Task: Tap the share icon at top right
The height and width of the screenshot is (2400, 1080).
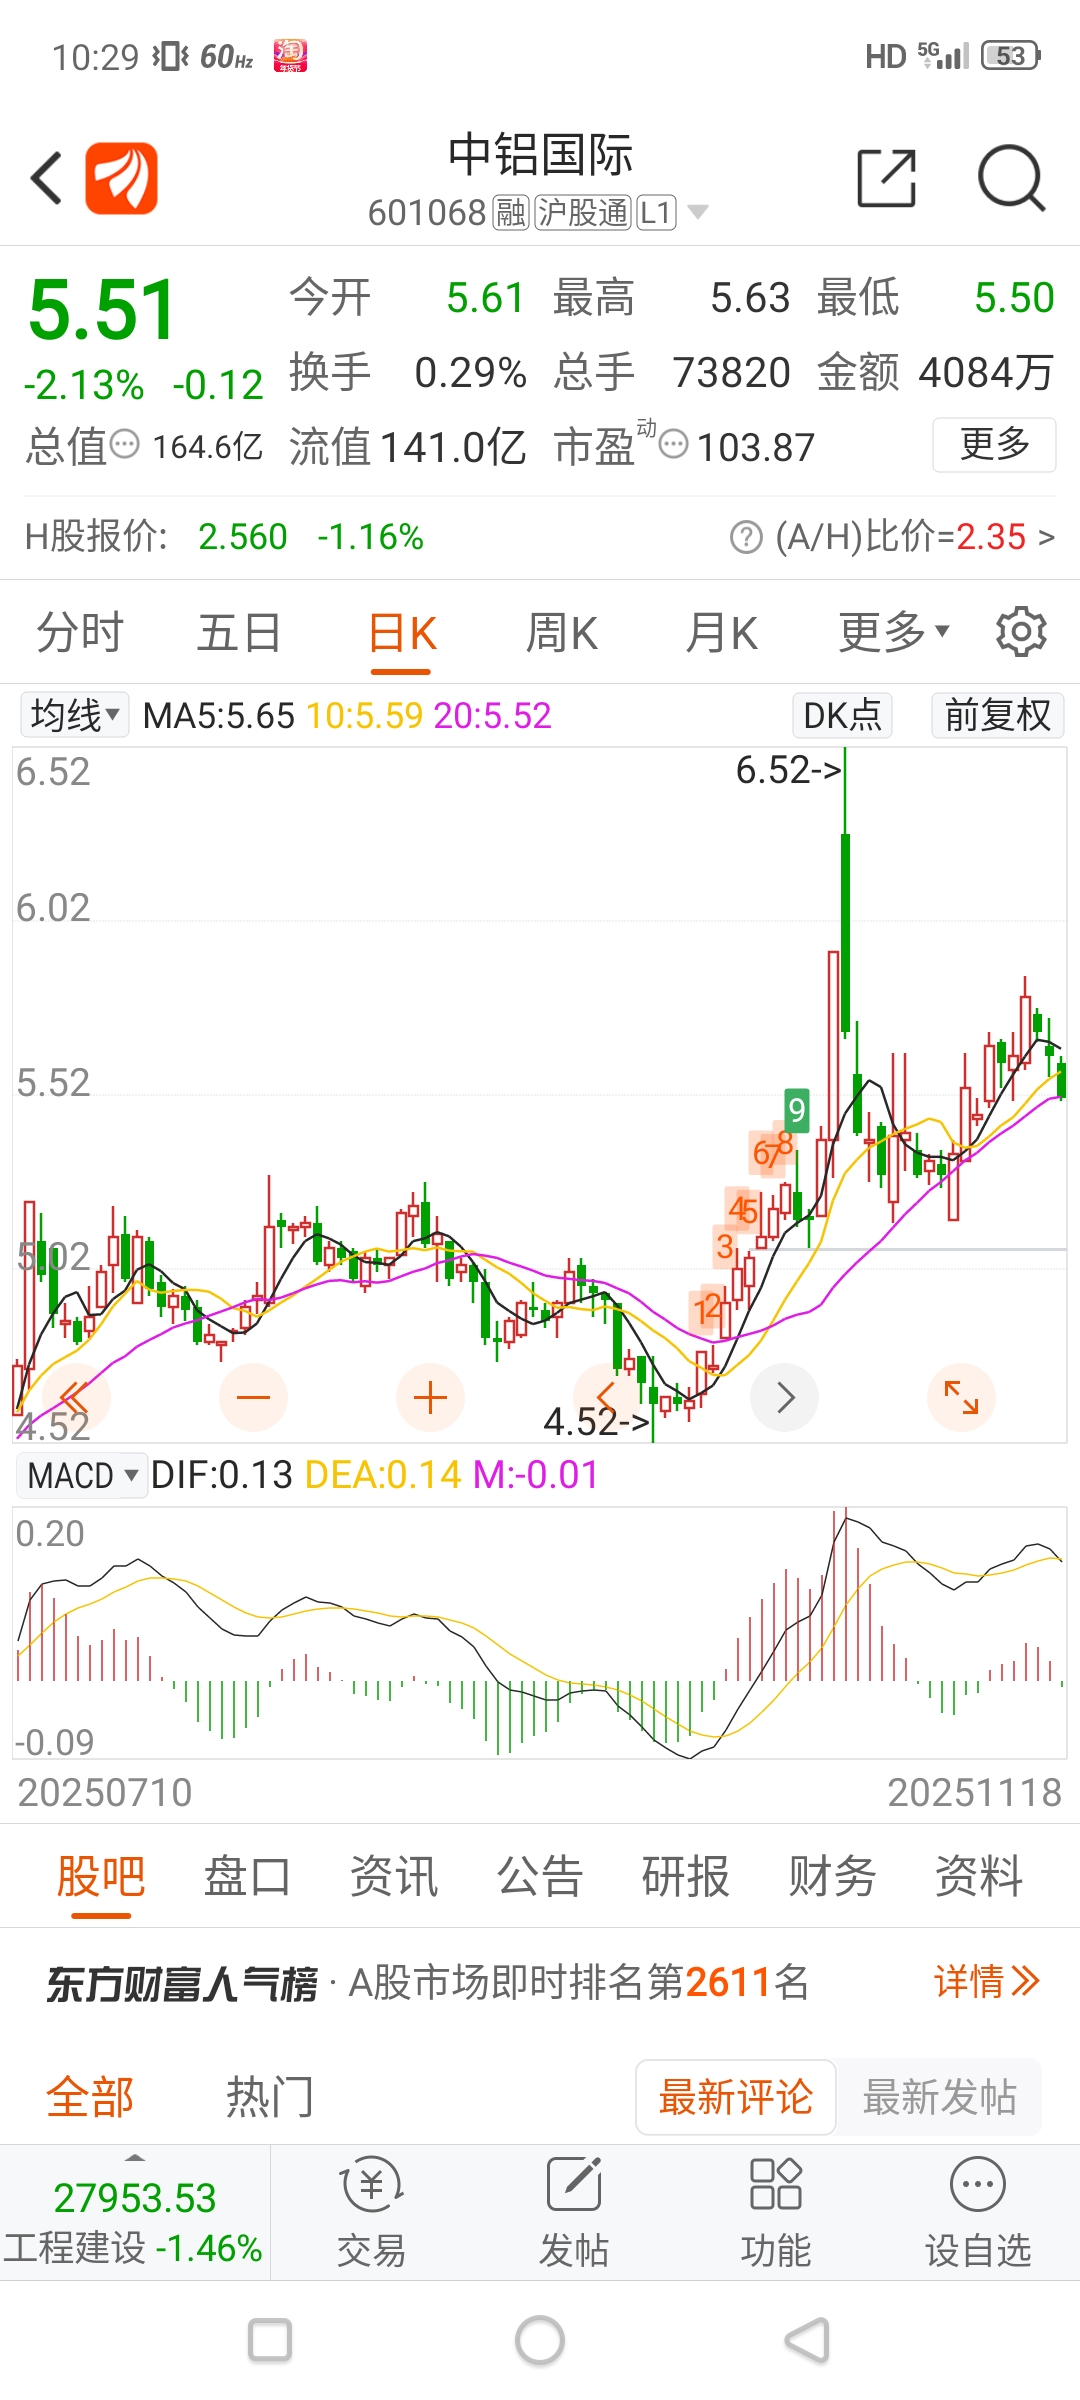Action: pos(887,178)
